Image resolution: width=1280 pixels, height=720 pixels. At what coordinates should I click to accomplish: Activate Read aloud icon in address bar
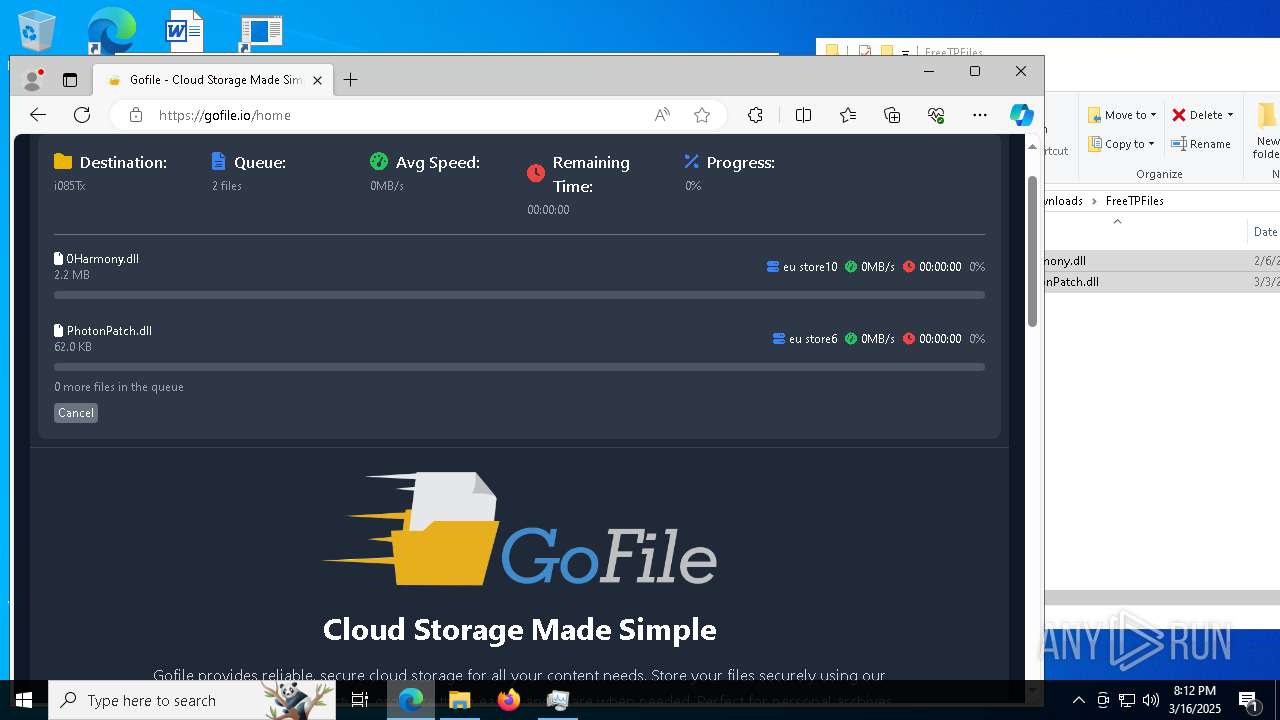(x=662, y=115)
